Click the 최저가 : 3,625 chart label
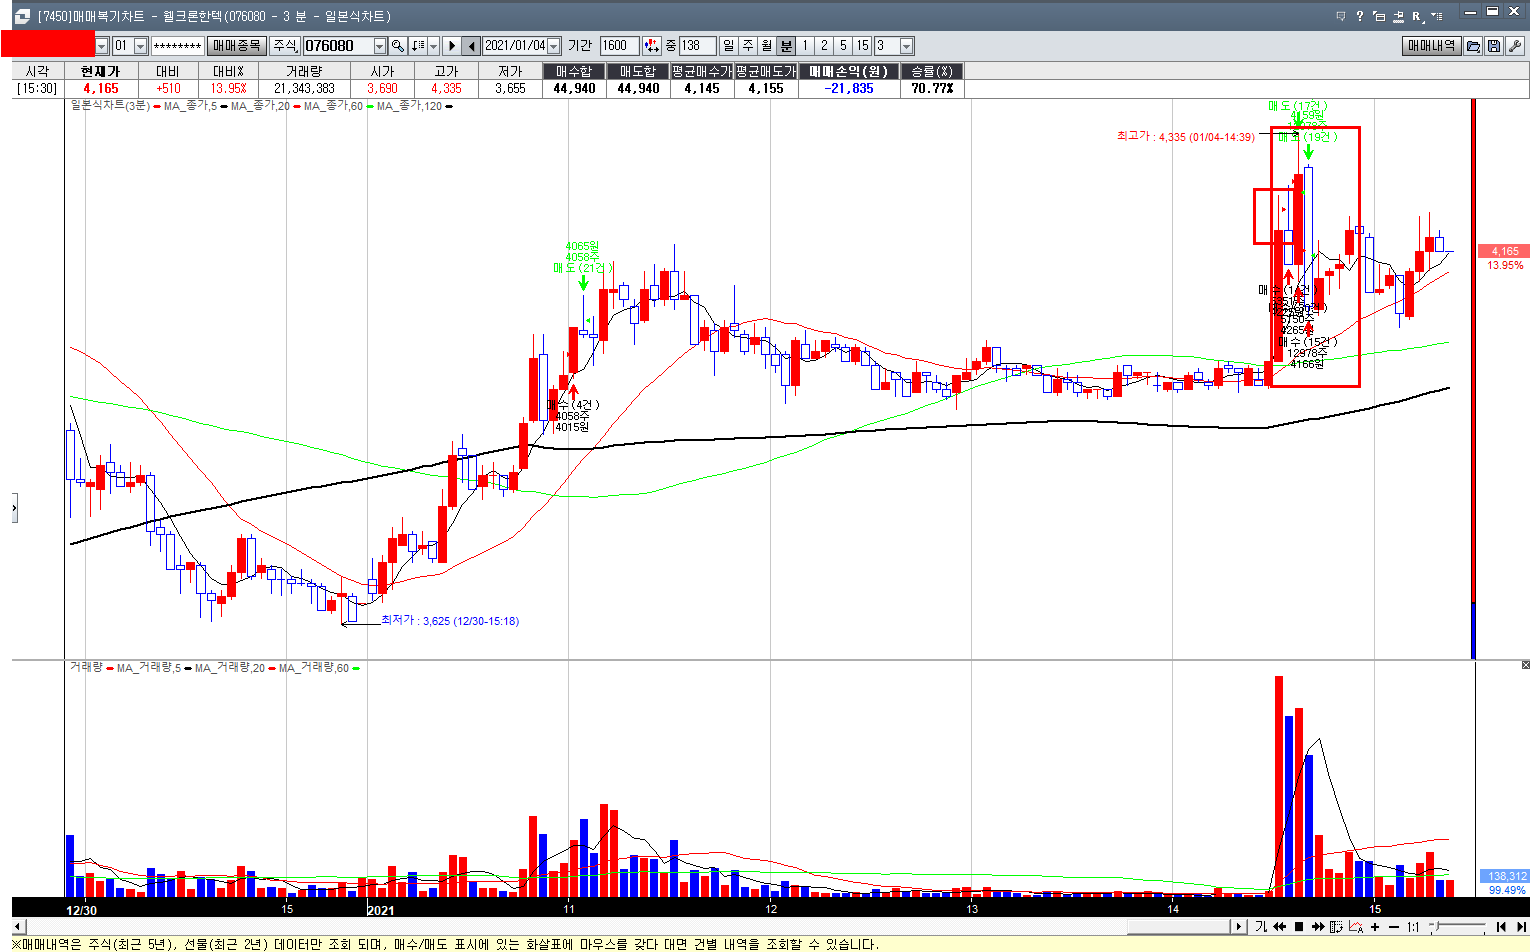Image resolution: width=1530 pixels, height=952 pixels. point(449,620)
